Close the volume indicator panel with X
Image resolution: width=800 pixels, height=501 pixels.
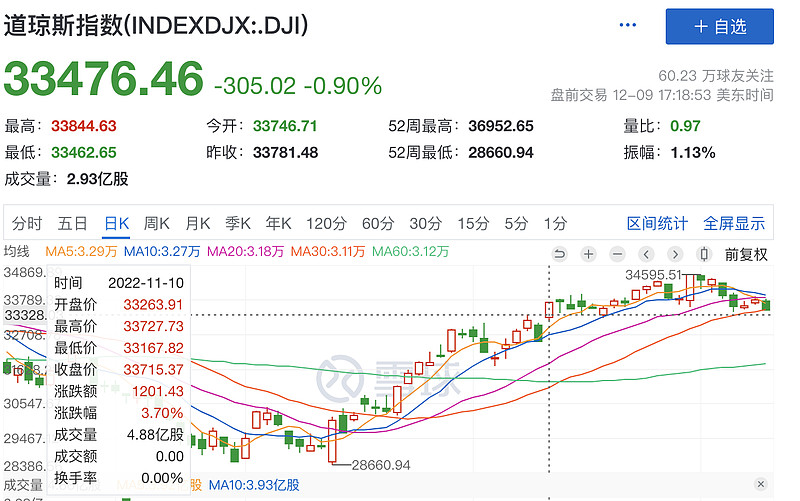(x=760, y=484)
